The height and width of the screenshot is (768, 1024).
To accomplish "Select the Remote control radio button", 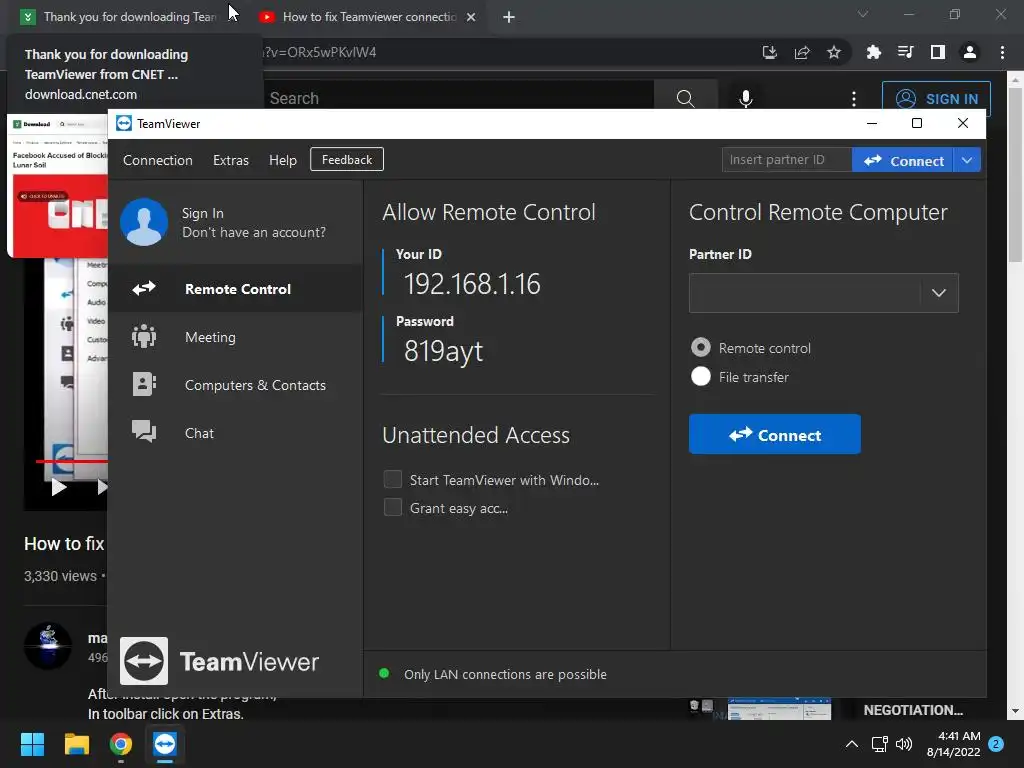I will (x=701, y=347).
